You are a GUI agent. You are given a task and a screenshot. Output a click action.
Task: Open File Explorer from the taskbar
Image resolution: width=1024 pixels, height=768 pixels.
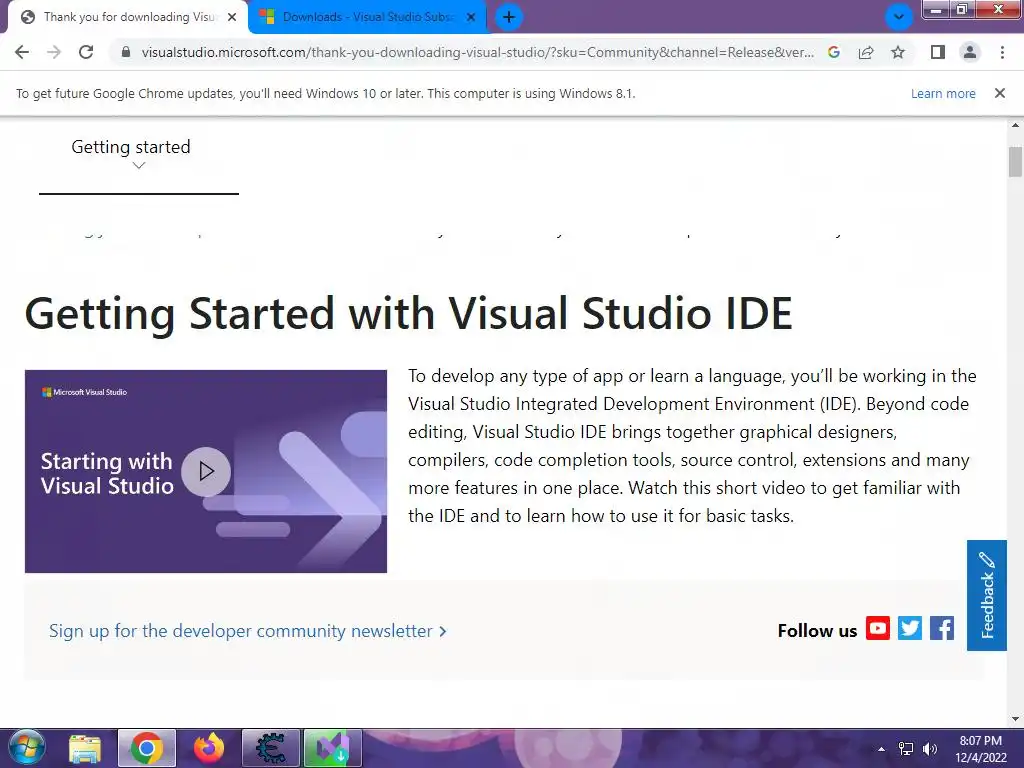pyautogui.click(x=85, y=748)
